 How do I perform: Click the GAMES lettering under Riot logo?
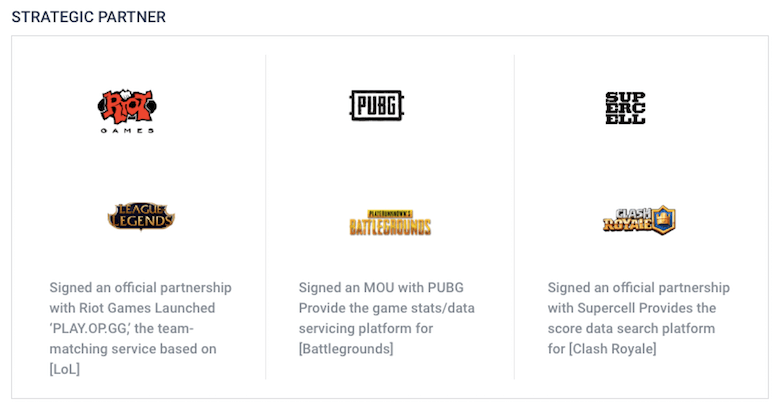click(x=127, y=130)
